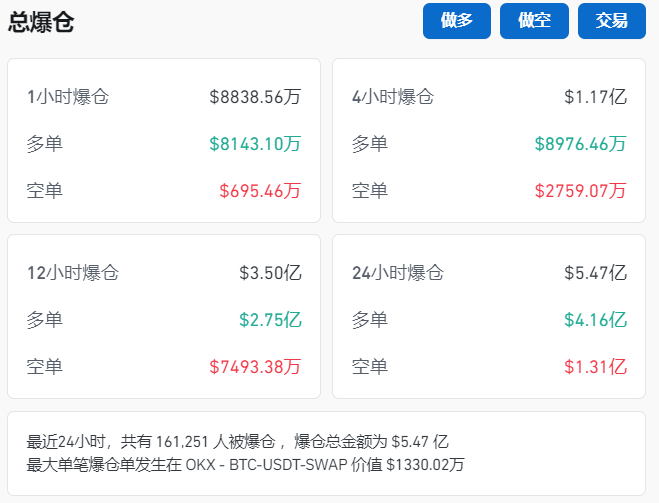
Task: Click the 做空 button
Action: click(534, 21)
